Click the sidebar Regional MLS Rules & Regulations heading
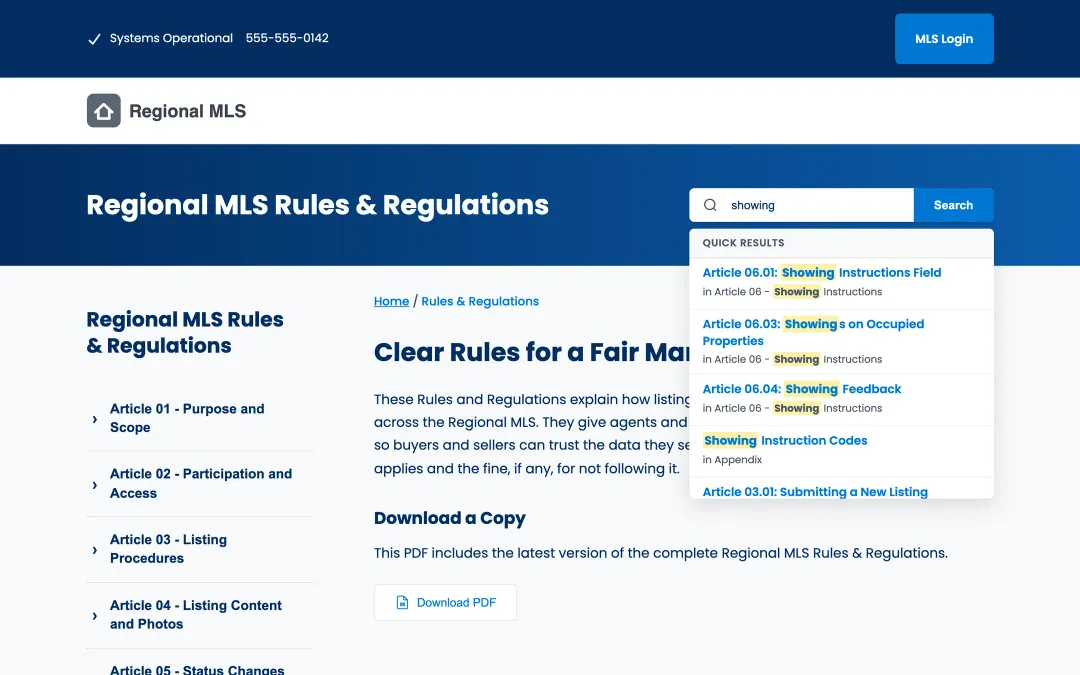This screenshot has height=675, width=1080. tap(185, 333)
